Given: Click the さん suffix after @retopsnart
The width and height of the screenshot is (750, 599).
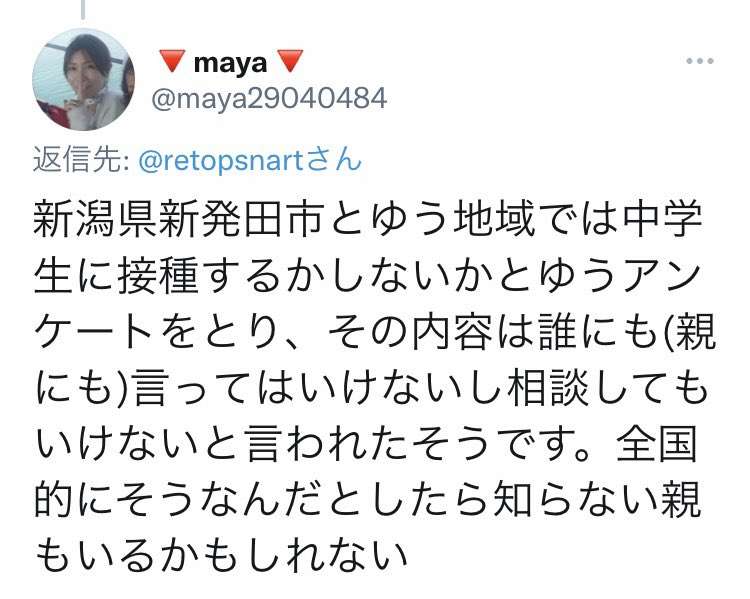Looking at the screenshot, I should pos(334,160).
